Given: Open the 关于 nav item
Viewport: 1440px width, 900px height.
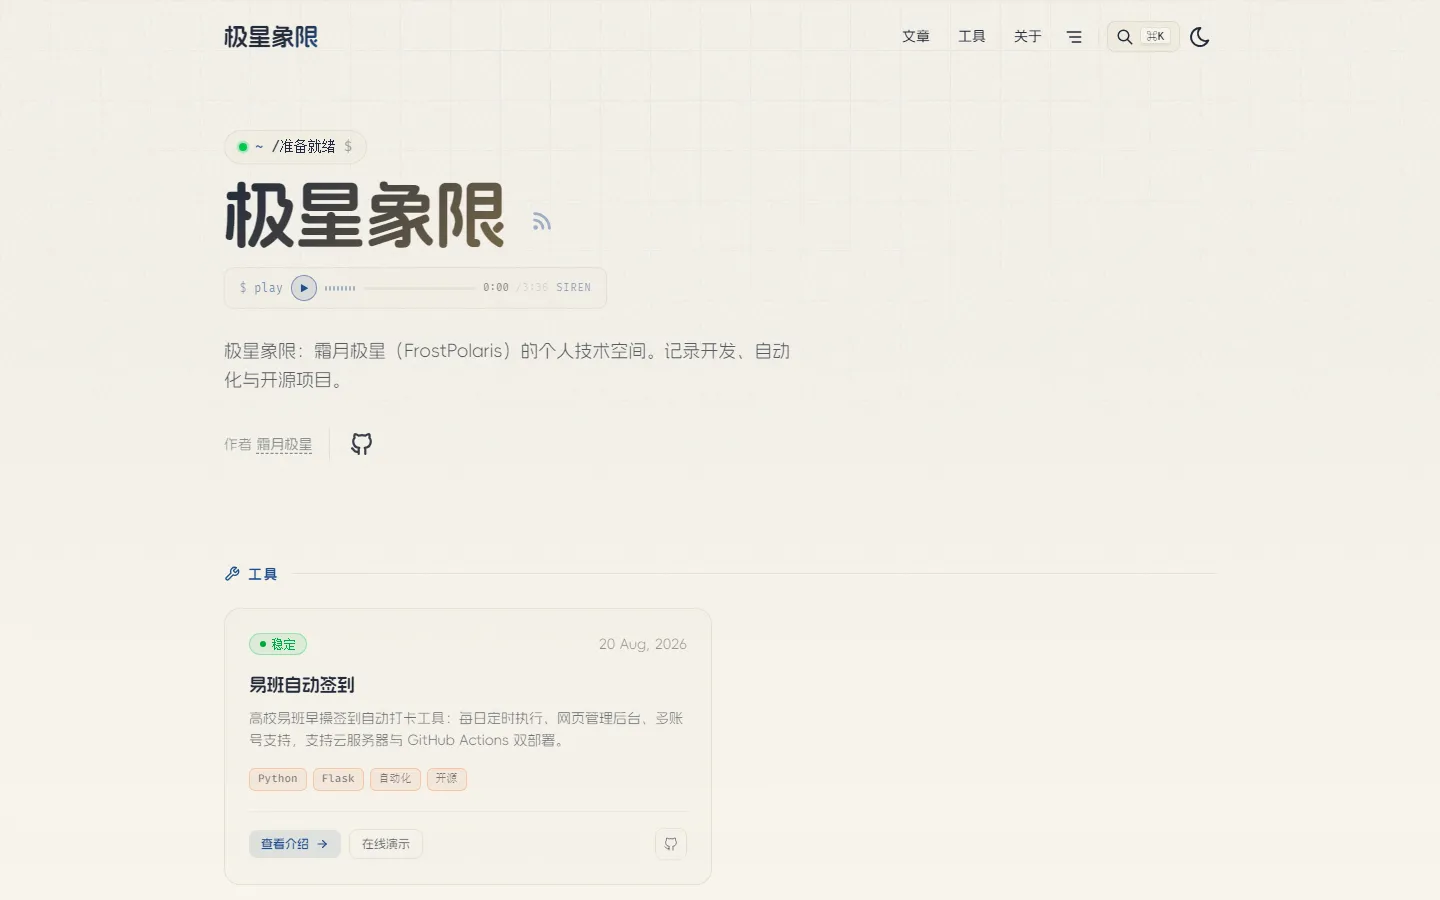Looking at the screenshot, I should coord(1028,37).
